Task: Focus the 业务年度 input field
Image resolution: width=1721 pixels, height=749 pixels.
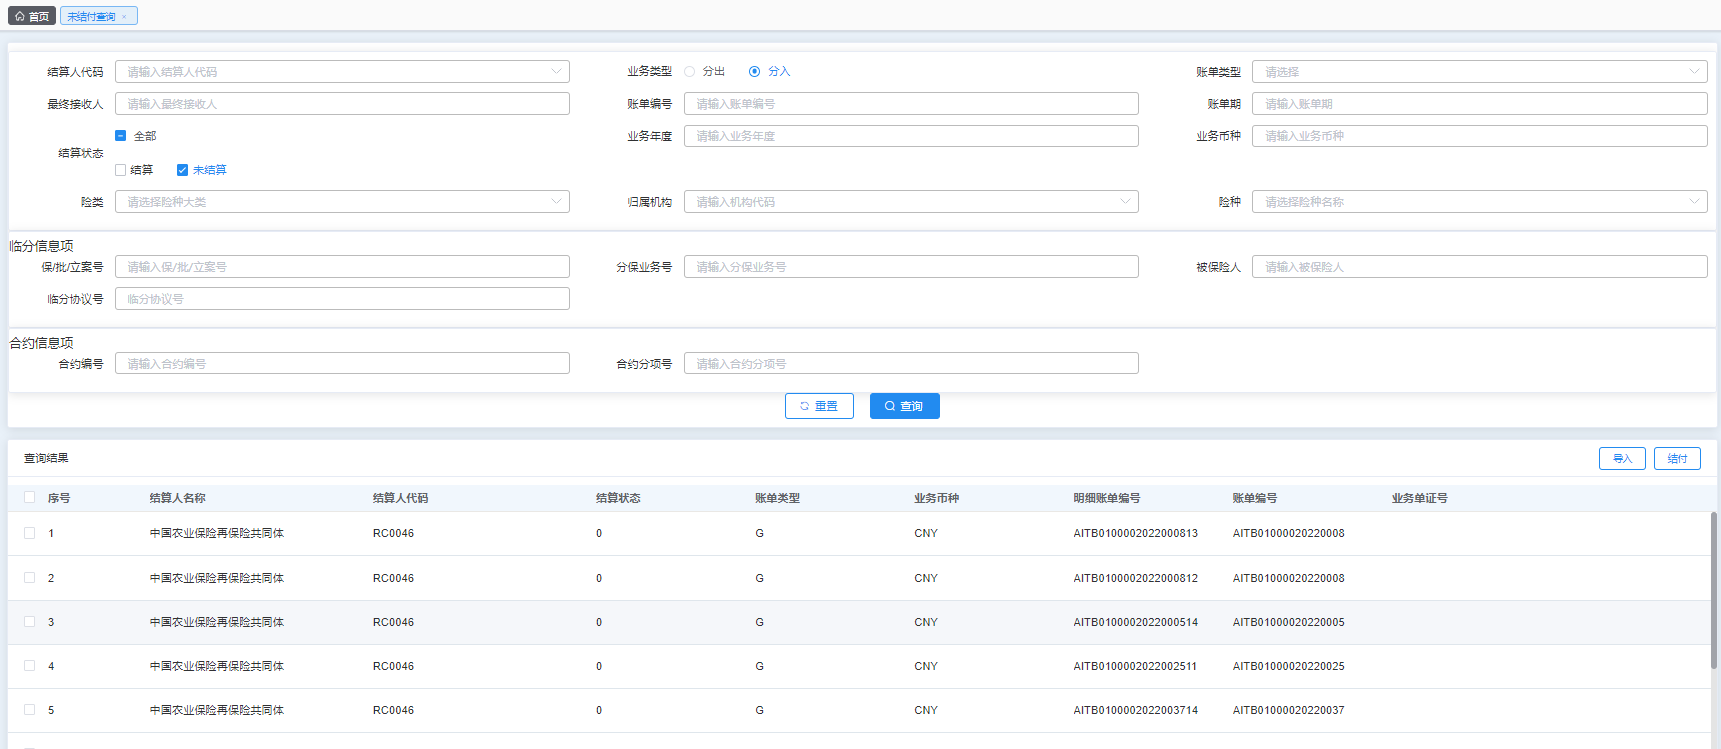Action: [911, 136]
